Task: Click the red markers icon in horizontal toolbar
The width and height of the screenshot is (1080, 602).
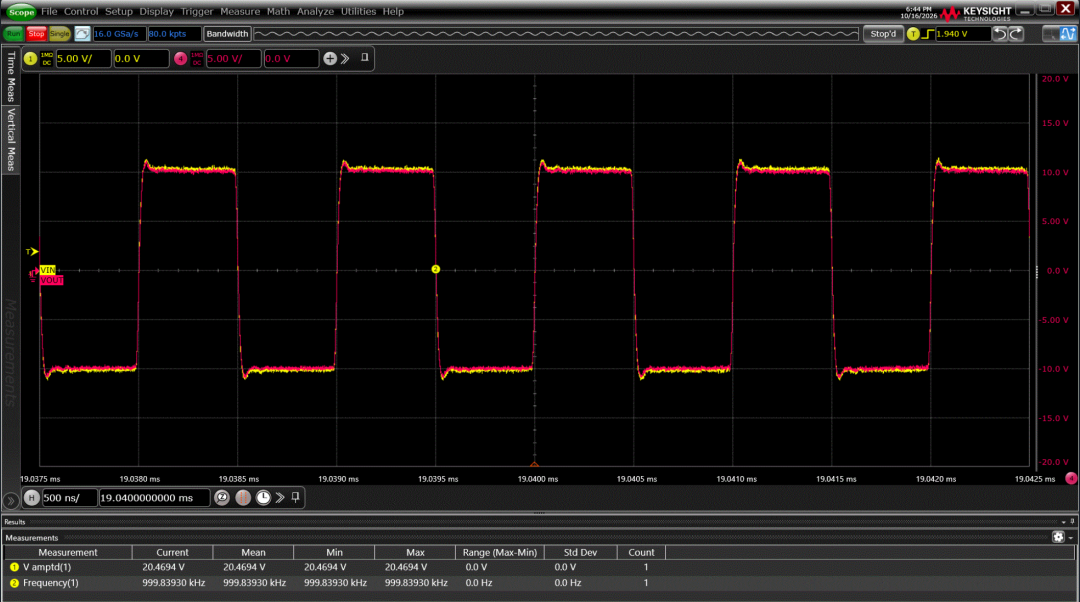Action: pyautogui.click(x=243, y=497)
